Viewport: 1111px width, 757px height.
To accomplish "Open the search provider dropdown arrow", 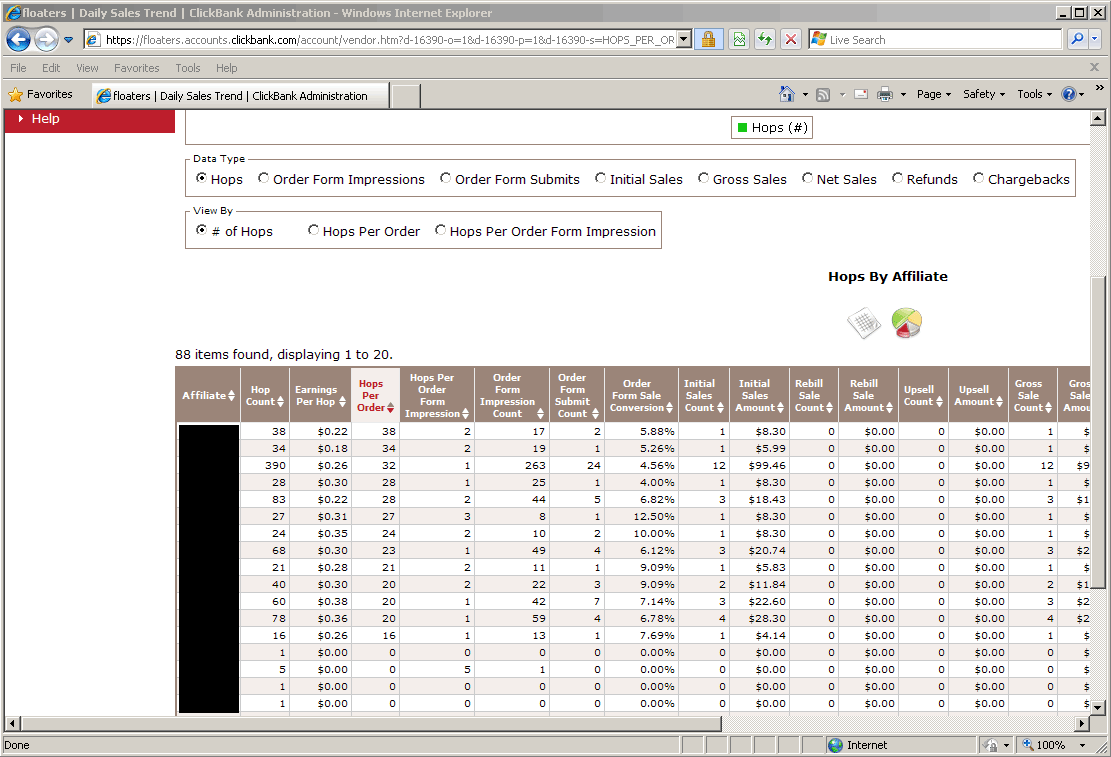I will click(x=1095, y=40).
